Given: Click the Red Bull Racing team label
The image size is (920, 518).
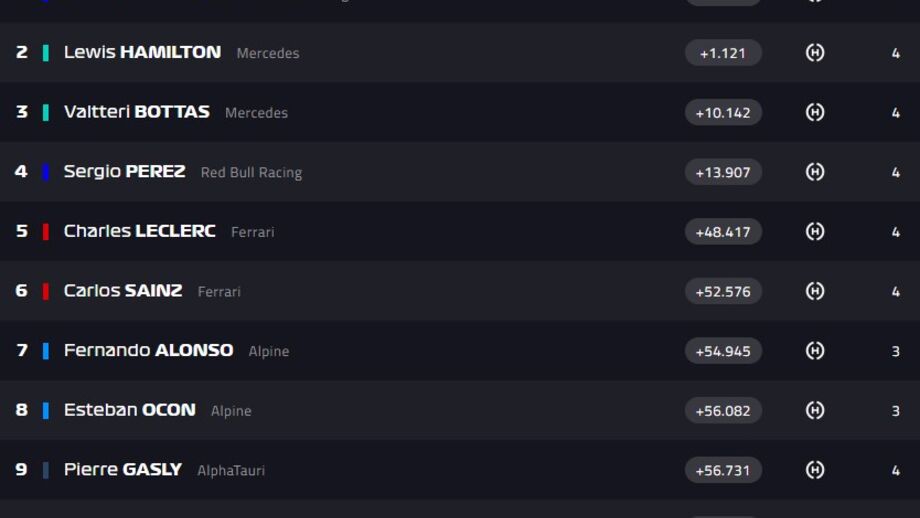Looking at the screenshot, I should [251, 172].
